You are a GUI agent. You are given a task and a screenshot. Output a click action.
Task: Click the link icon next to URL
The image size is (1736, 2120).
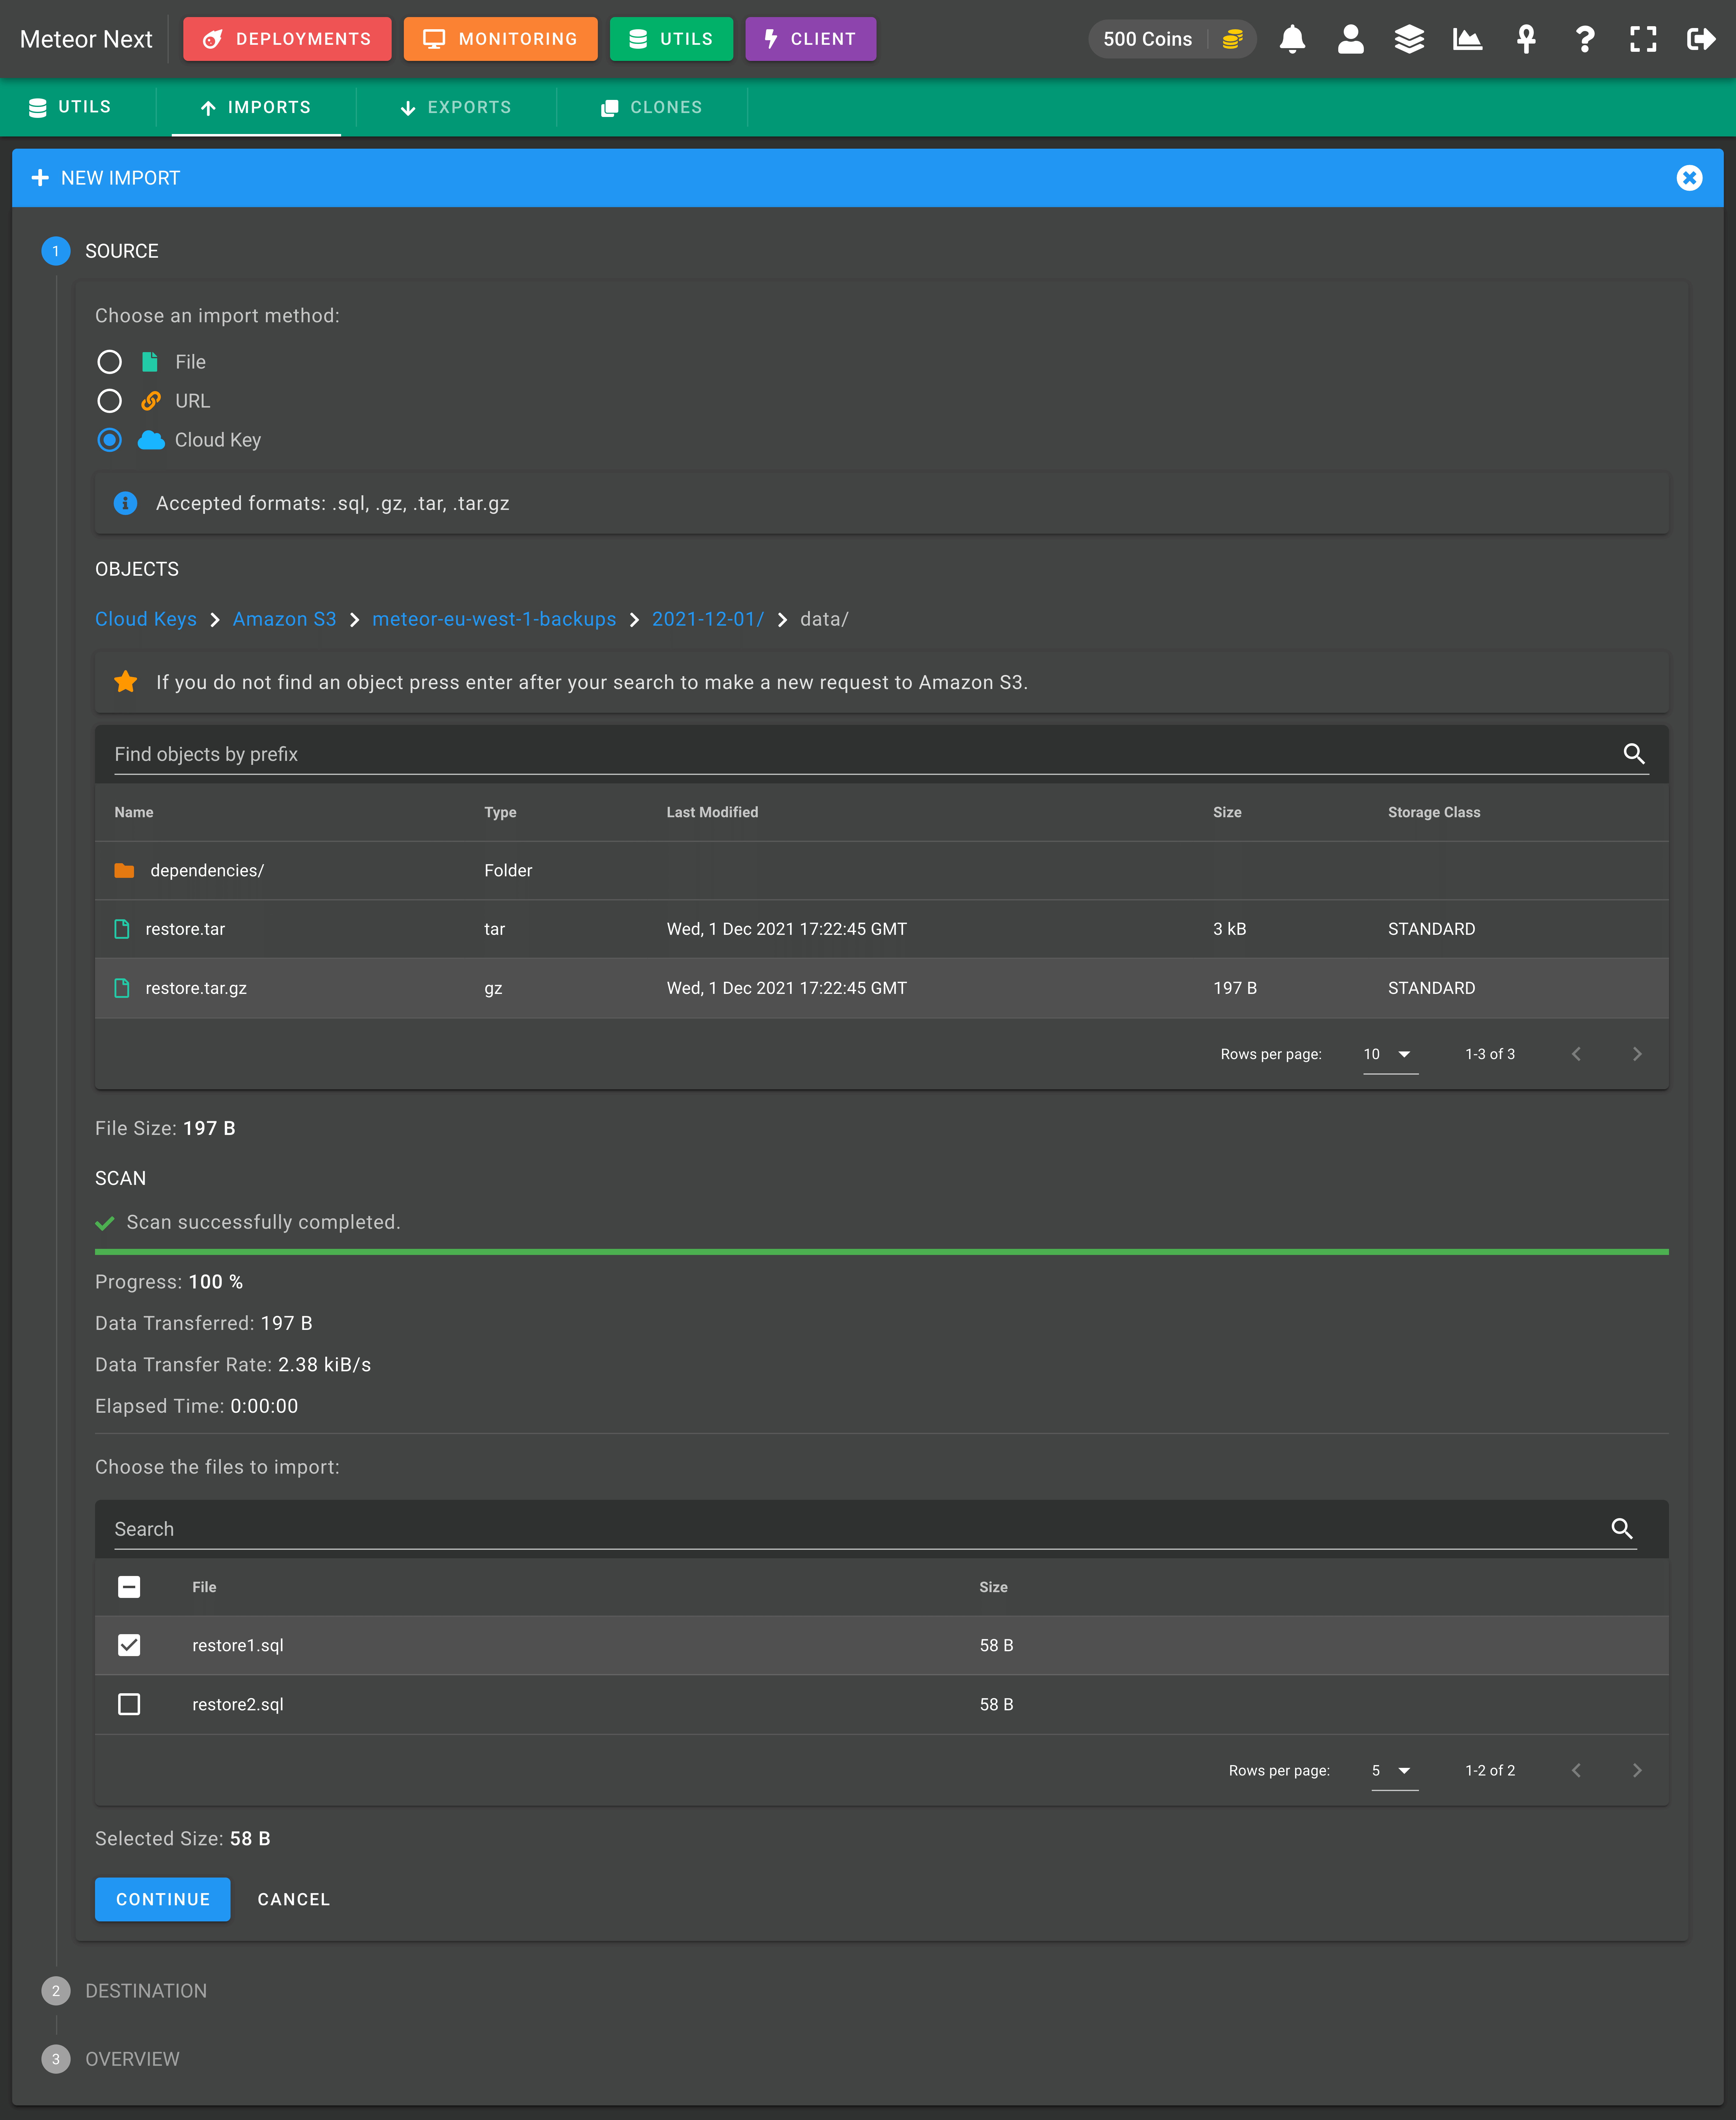pyautogui.click(x=151, y=401)
